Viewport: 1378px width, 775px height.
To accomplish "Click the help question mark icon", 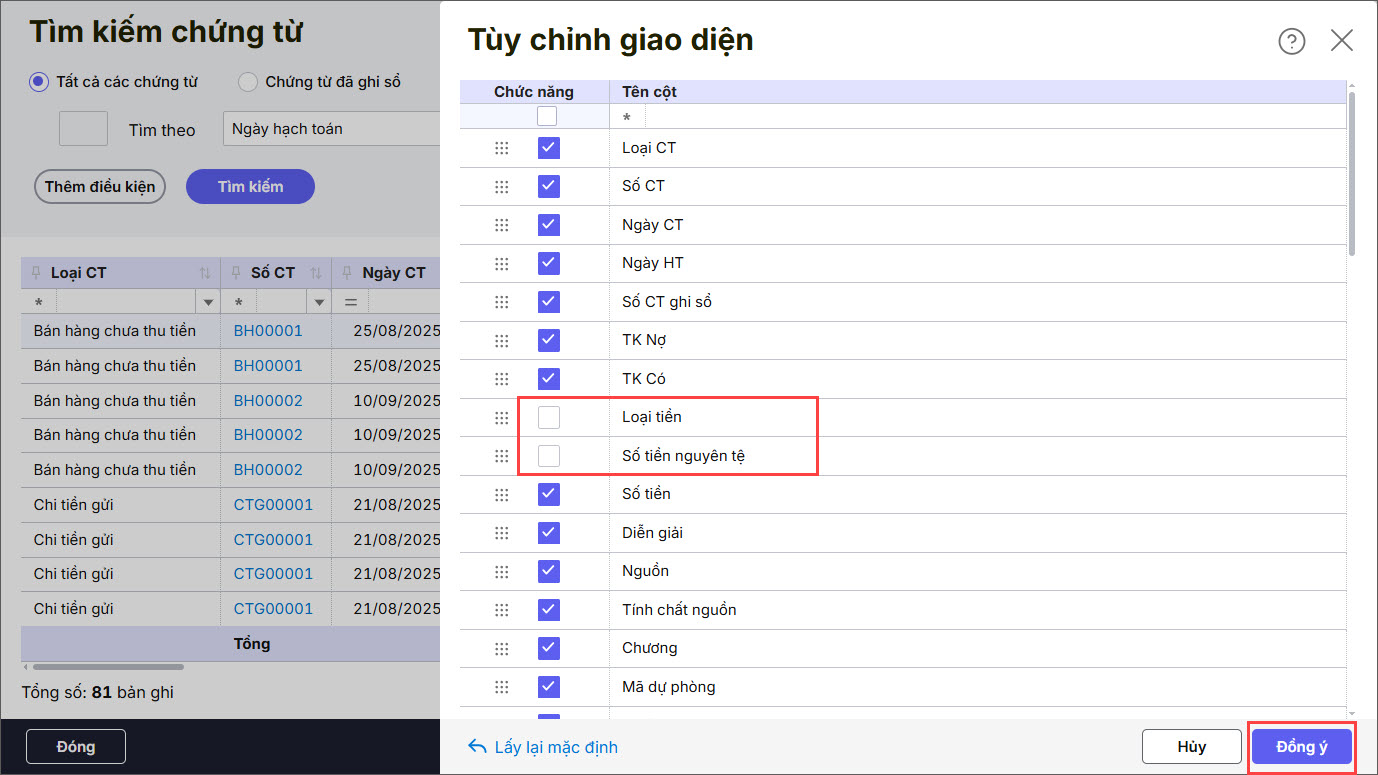I will point(1291,41).
